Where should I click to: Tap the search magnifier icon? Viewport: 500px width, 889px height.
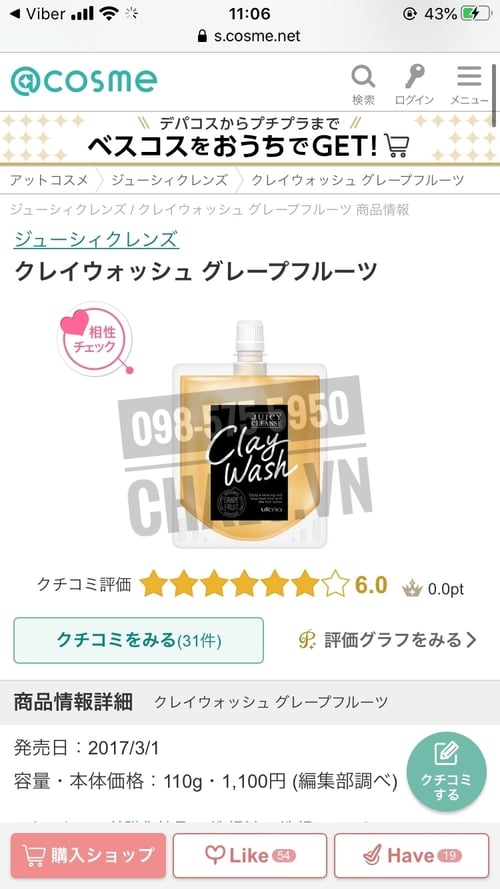[363, 77]
